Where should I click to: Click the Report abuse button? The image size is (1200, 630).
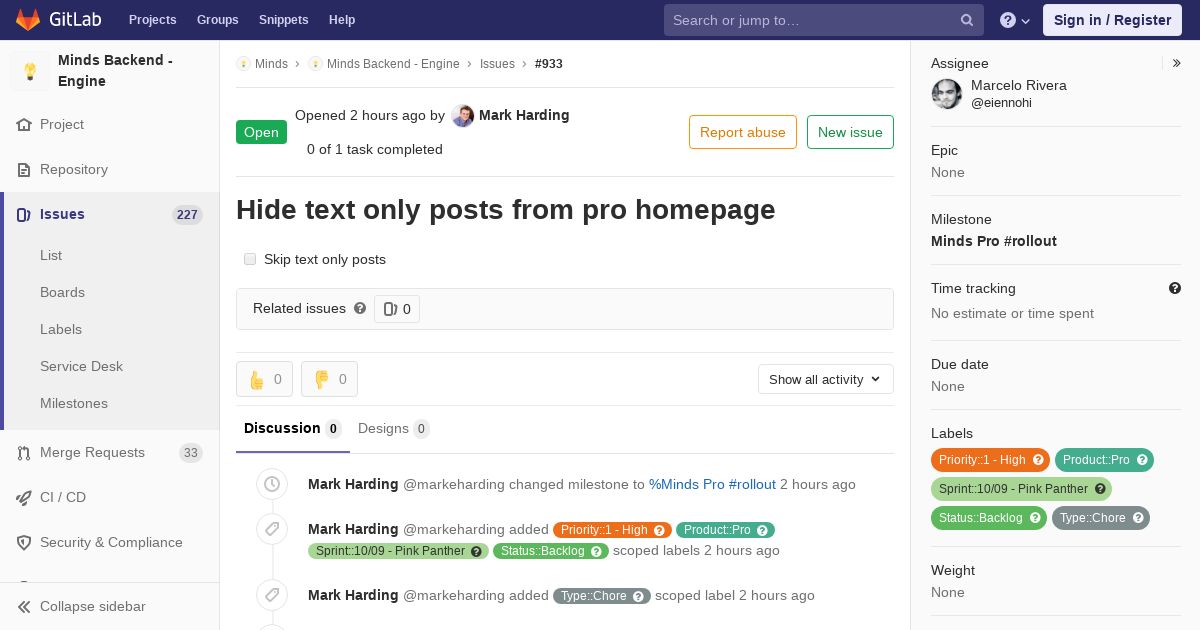(743, 132)
